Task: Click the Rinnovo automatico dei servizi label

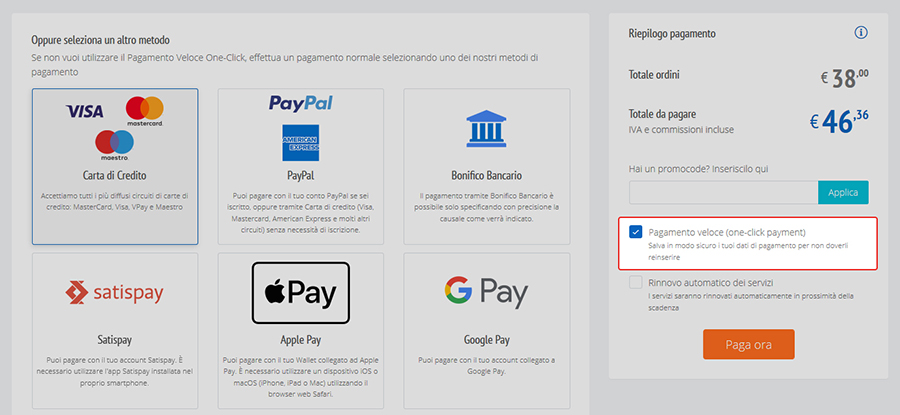Action: (711, 282)
